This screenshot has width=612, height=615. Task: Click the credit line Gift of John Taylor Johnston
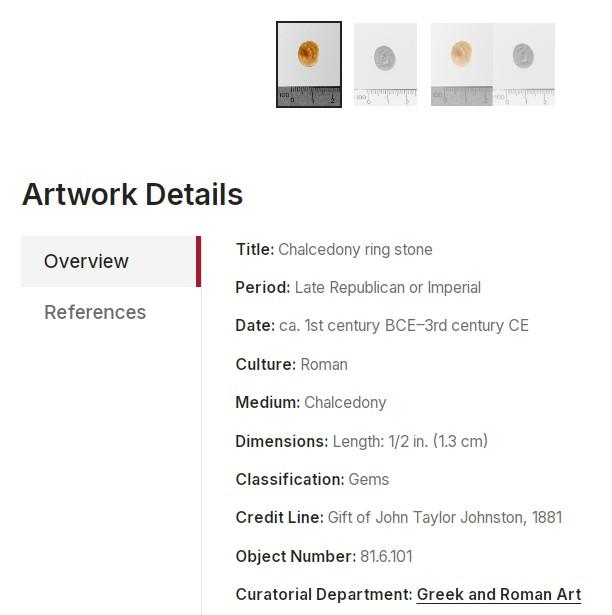click(x=426, y=517)
